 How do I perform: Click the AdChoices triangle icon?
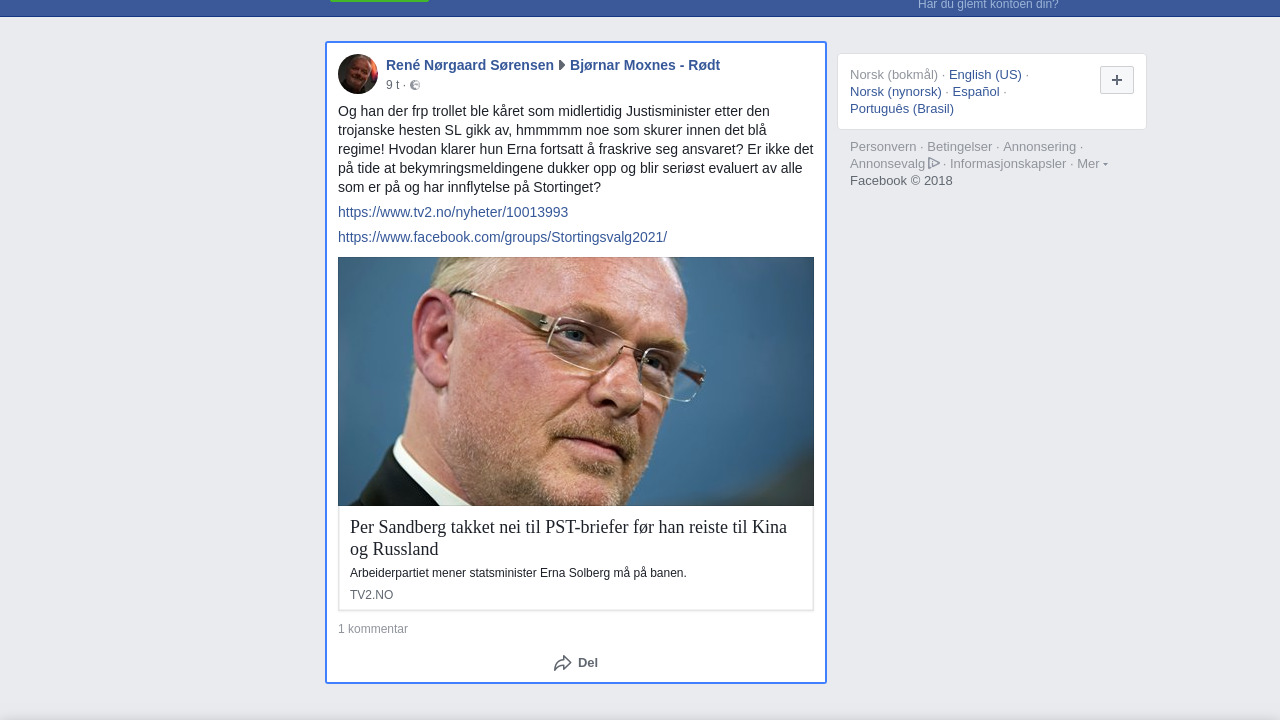pyautogui.click(x=934, y=163)
